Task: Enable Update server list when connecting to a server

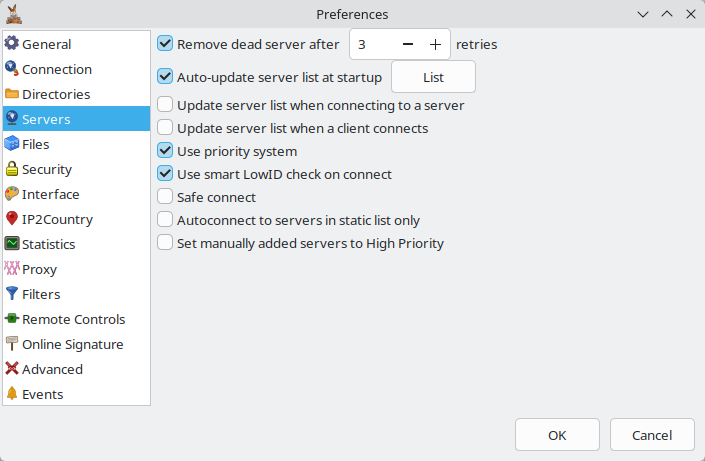Action: pos(165,104)
